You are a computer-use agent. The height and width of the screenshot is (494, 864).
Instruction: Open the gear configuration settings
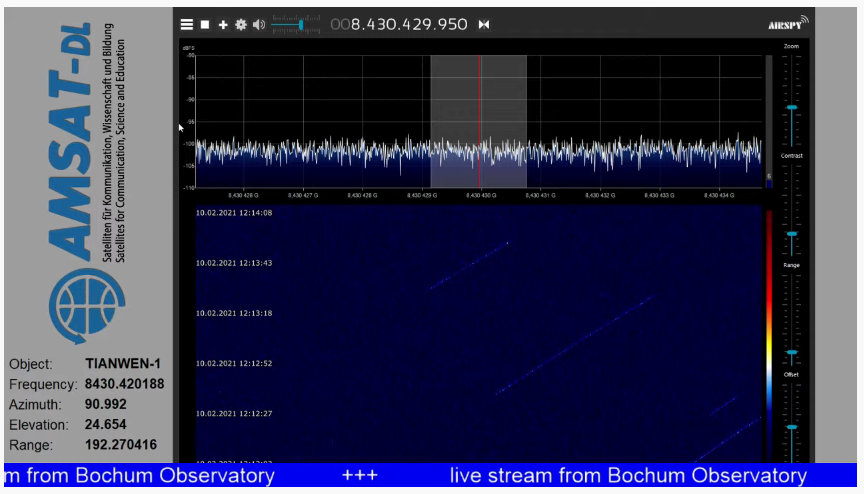tap(241, 24)
